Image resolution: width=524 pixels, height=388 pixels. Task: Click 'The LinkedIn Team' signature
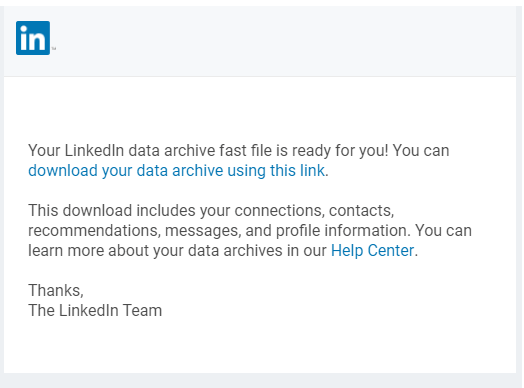95,310
